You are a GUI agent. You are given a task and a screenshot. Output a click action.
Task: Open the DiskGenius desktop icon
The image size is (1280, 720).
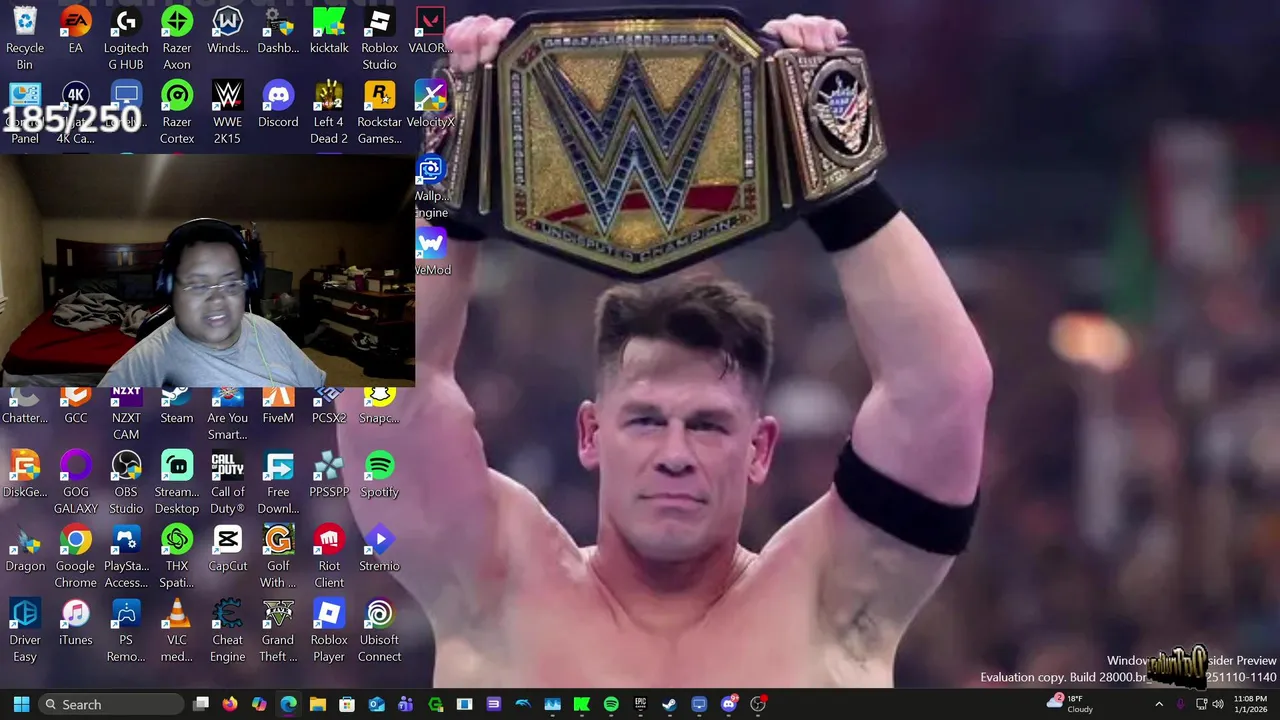click(x=25, y=474)
